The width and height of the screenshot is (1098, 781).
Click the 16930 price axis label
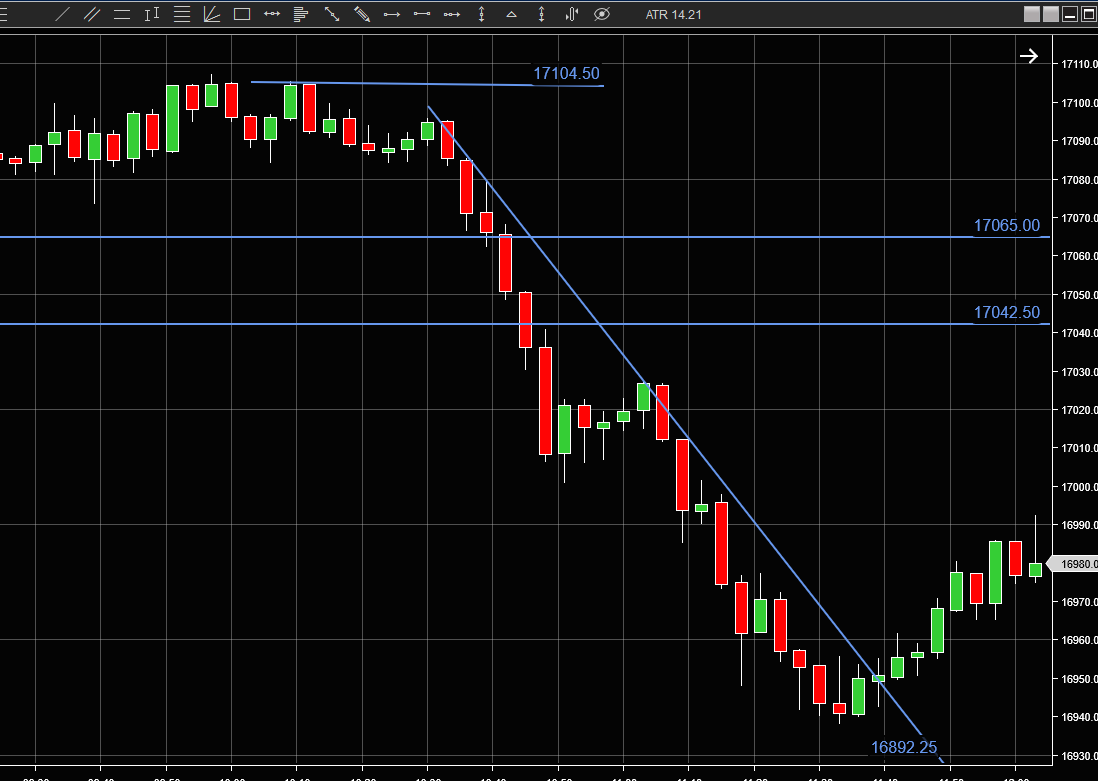(1079, 756)
